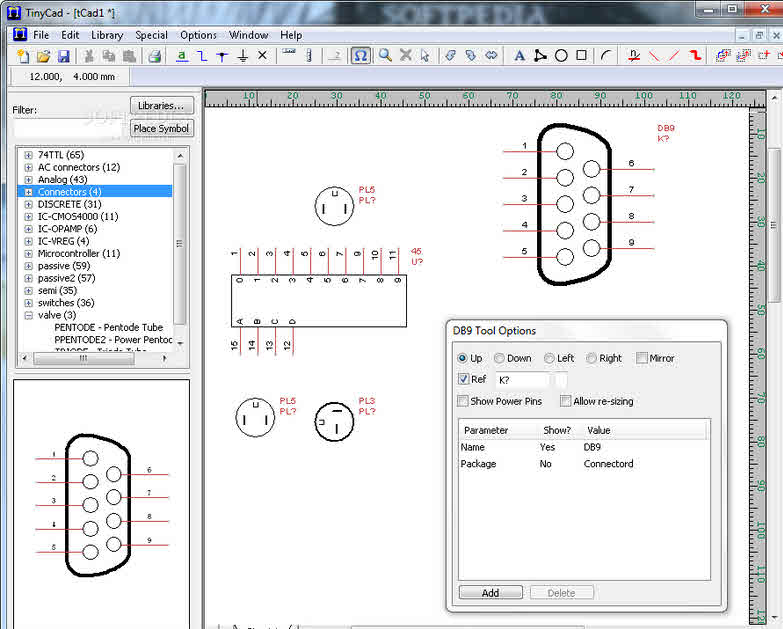Select the PPENTODE2 - Power Pentode entry
The image size is (783, 629).
[113, 340]
